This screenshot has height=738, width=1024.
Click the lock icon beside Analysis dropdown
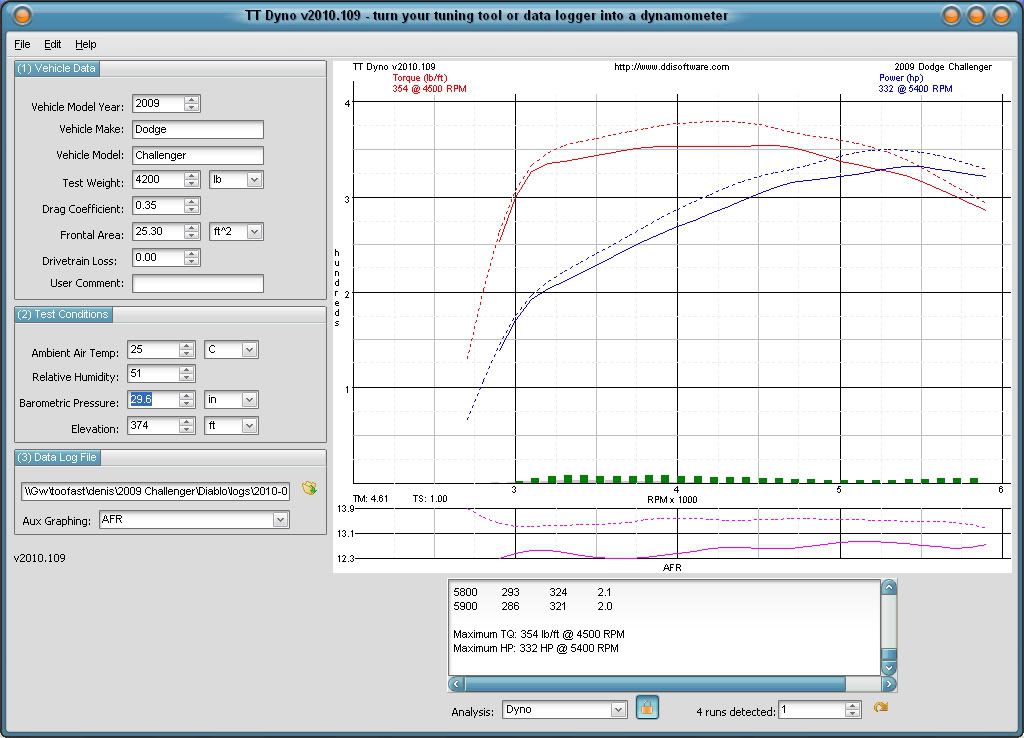point(647,709)
